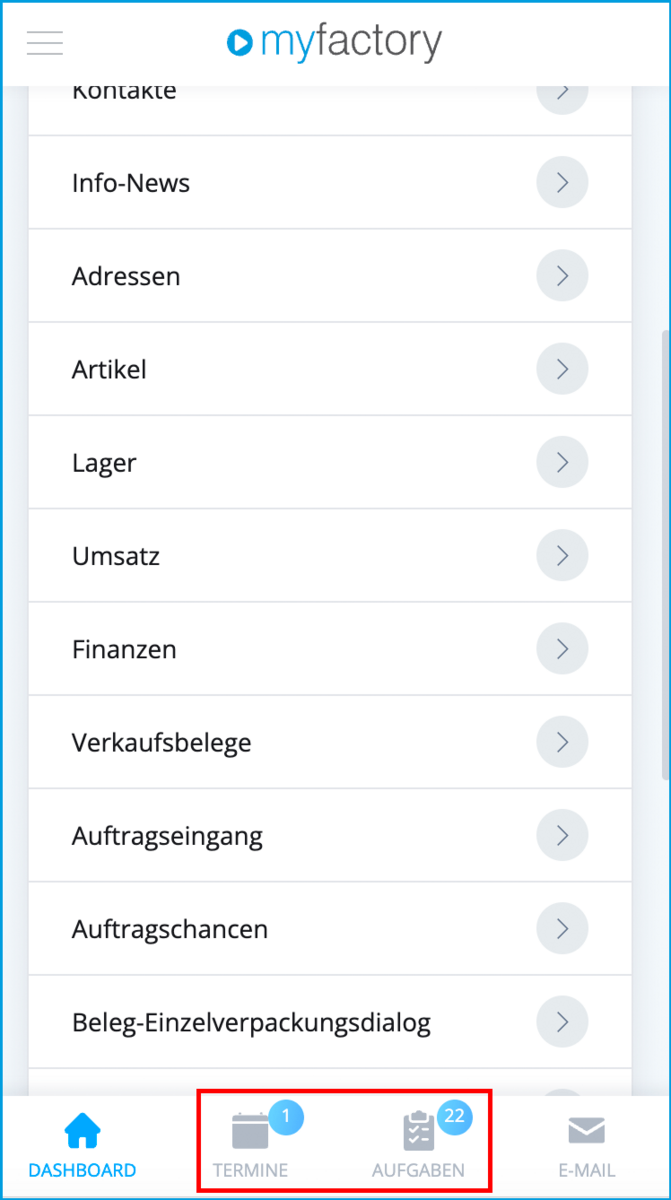The width and height of the screenshot is (671, 1200).
Task: Click the Termine badge showing 1
Action: [285, 1116]
